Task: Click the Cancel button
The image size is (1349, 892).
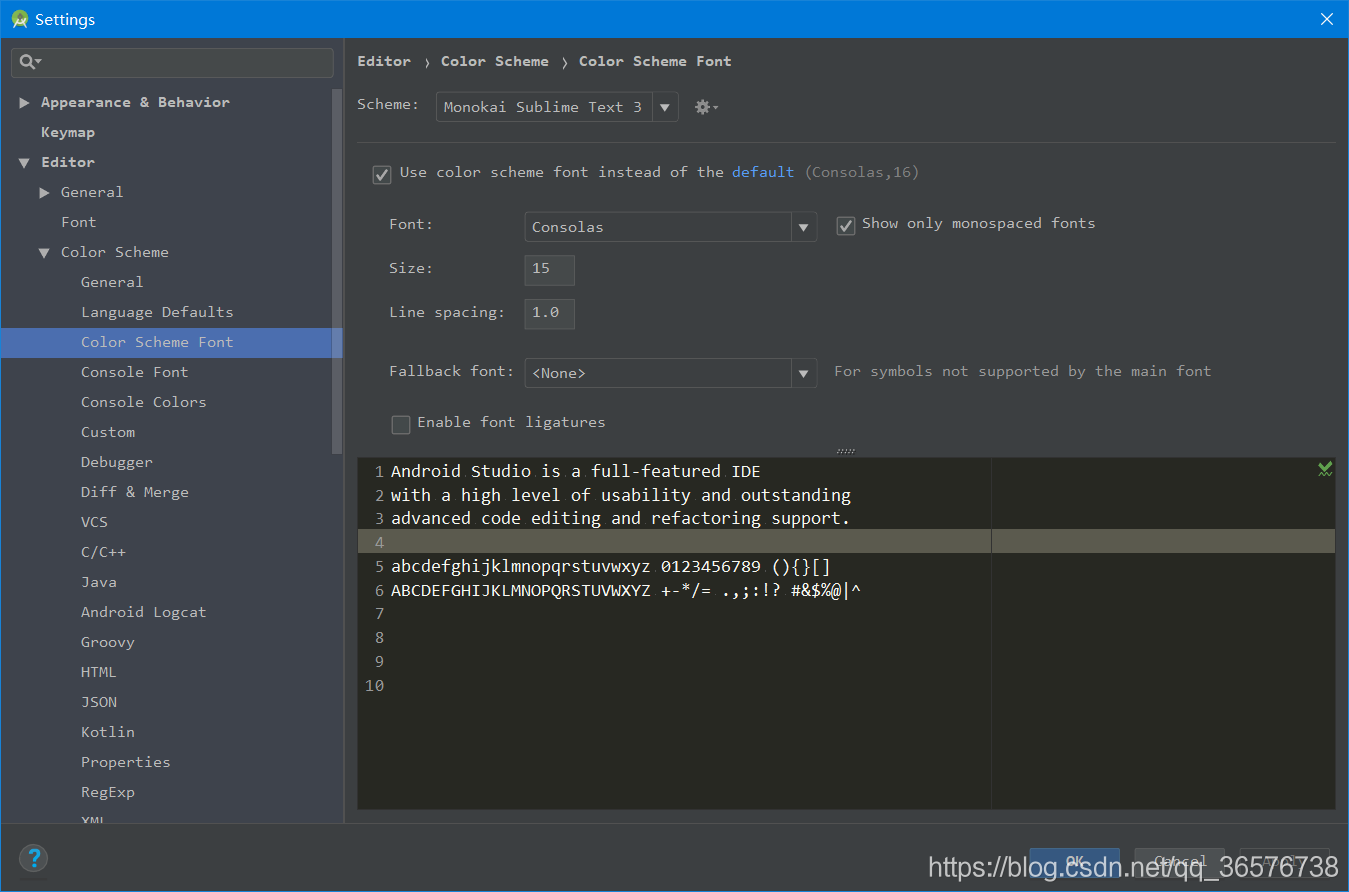Action: pos(1180,862)
